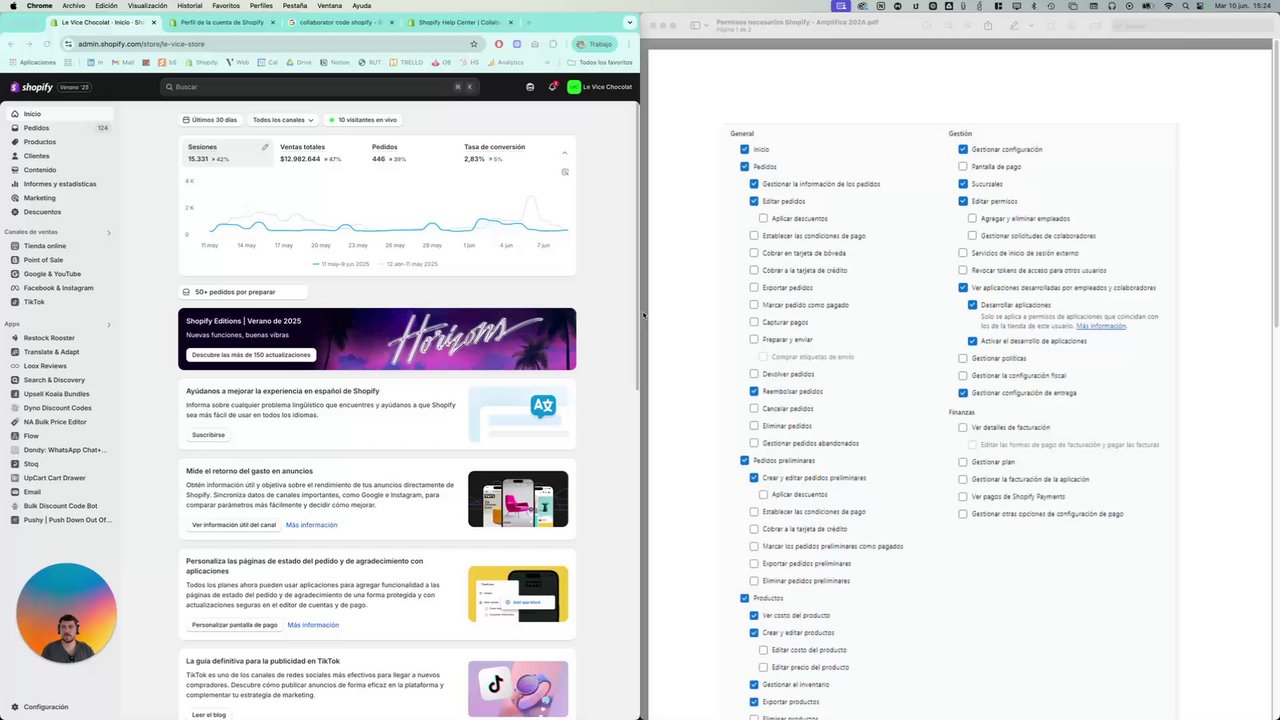Collapse the analytics card with the chevron

(564, 153)
